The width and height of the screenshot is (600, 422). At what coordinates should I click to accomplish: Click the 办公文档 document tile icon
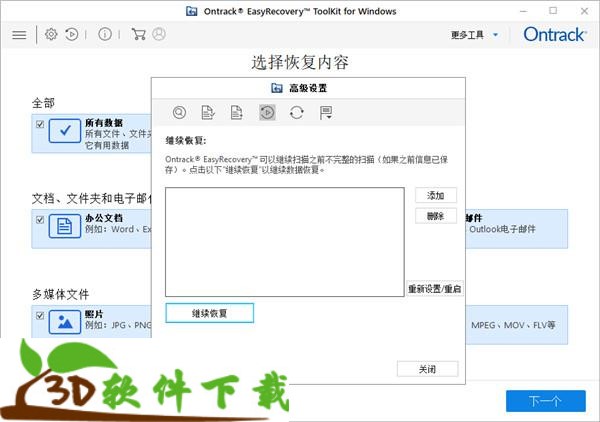(x=65, y=226)
